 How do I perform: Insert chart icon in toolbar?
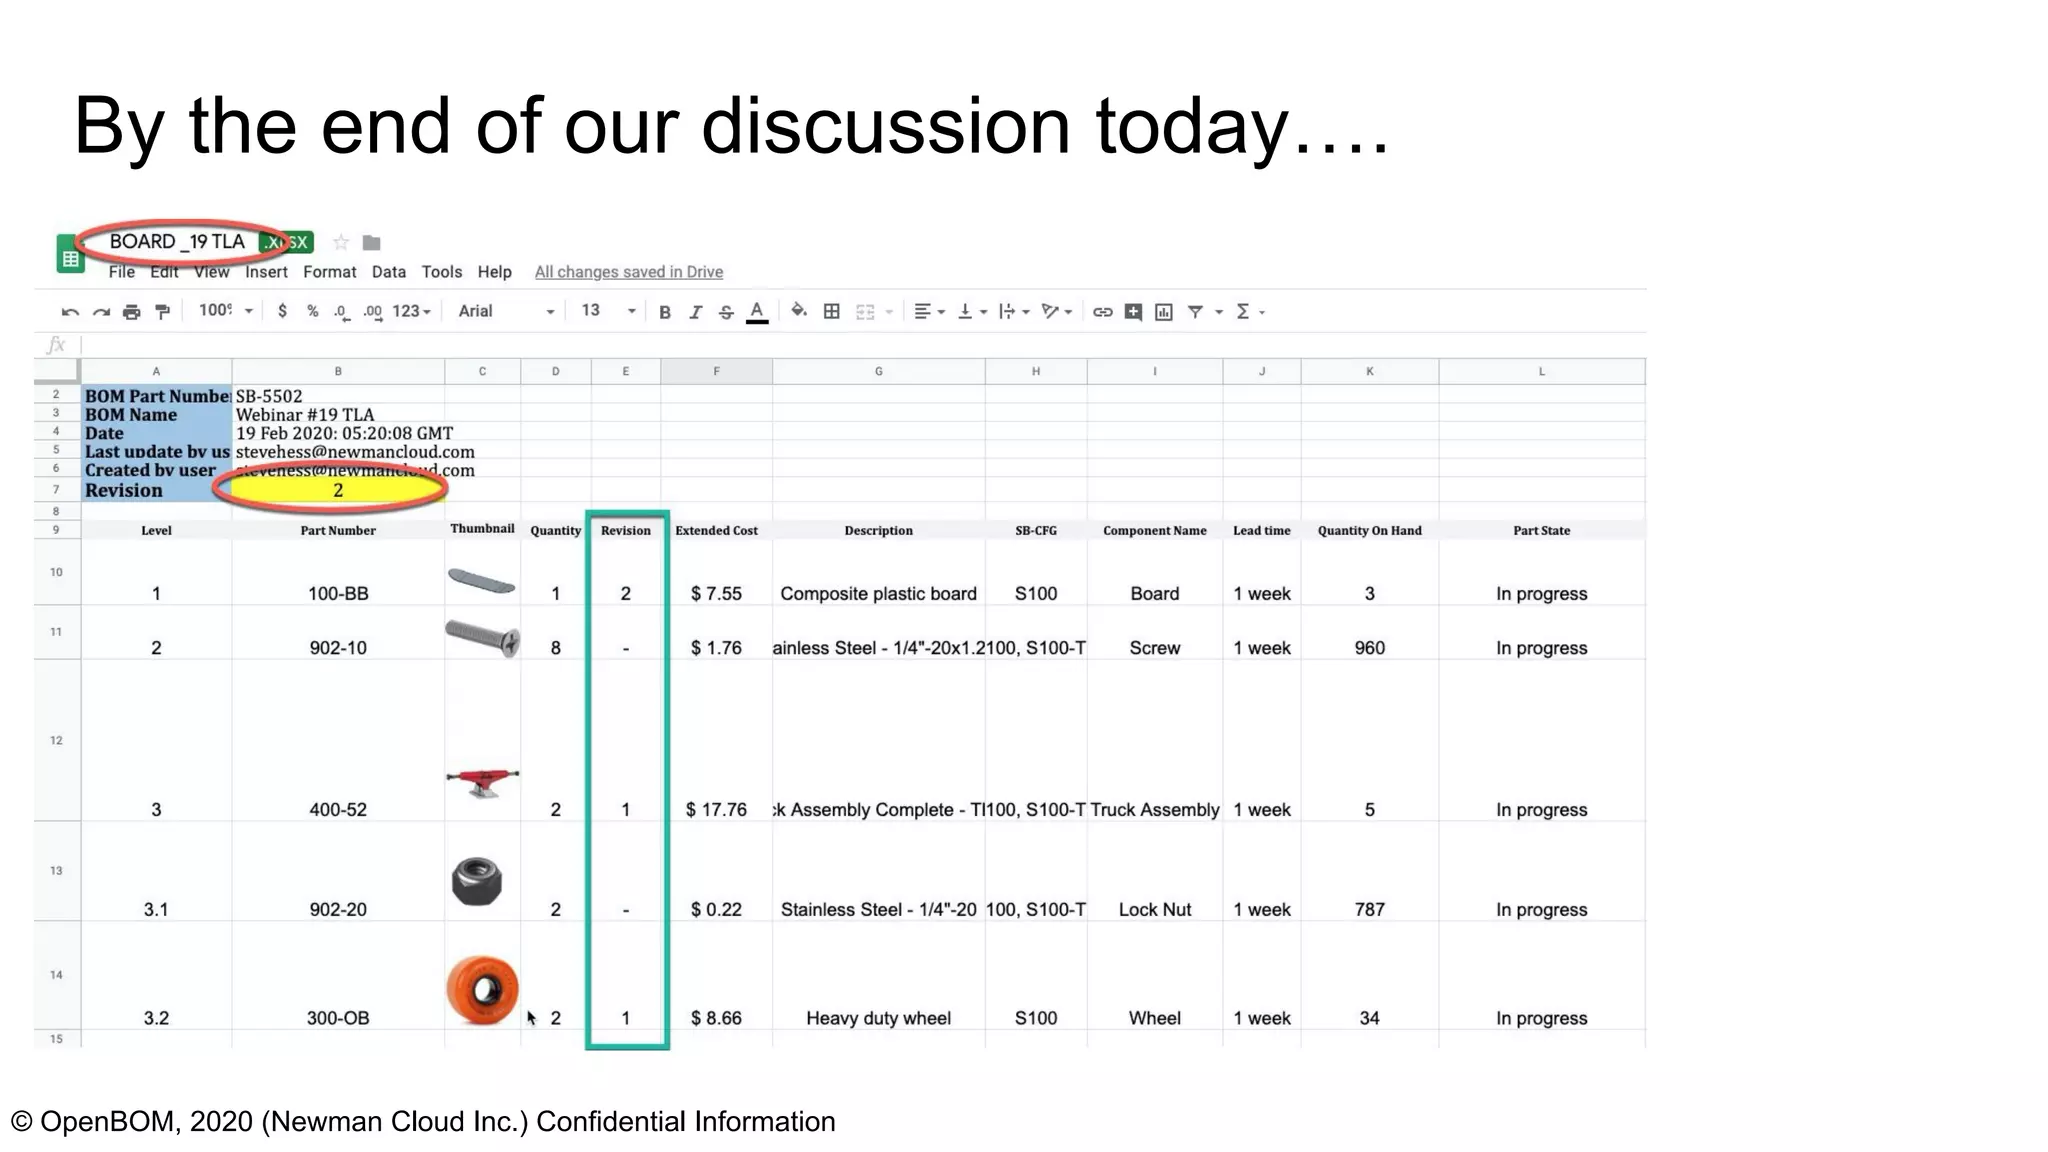coord(1164,312)
